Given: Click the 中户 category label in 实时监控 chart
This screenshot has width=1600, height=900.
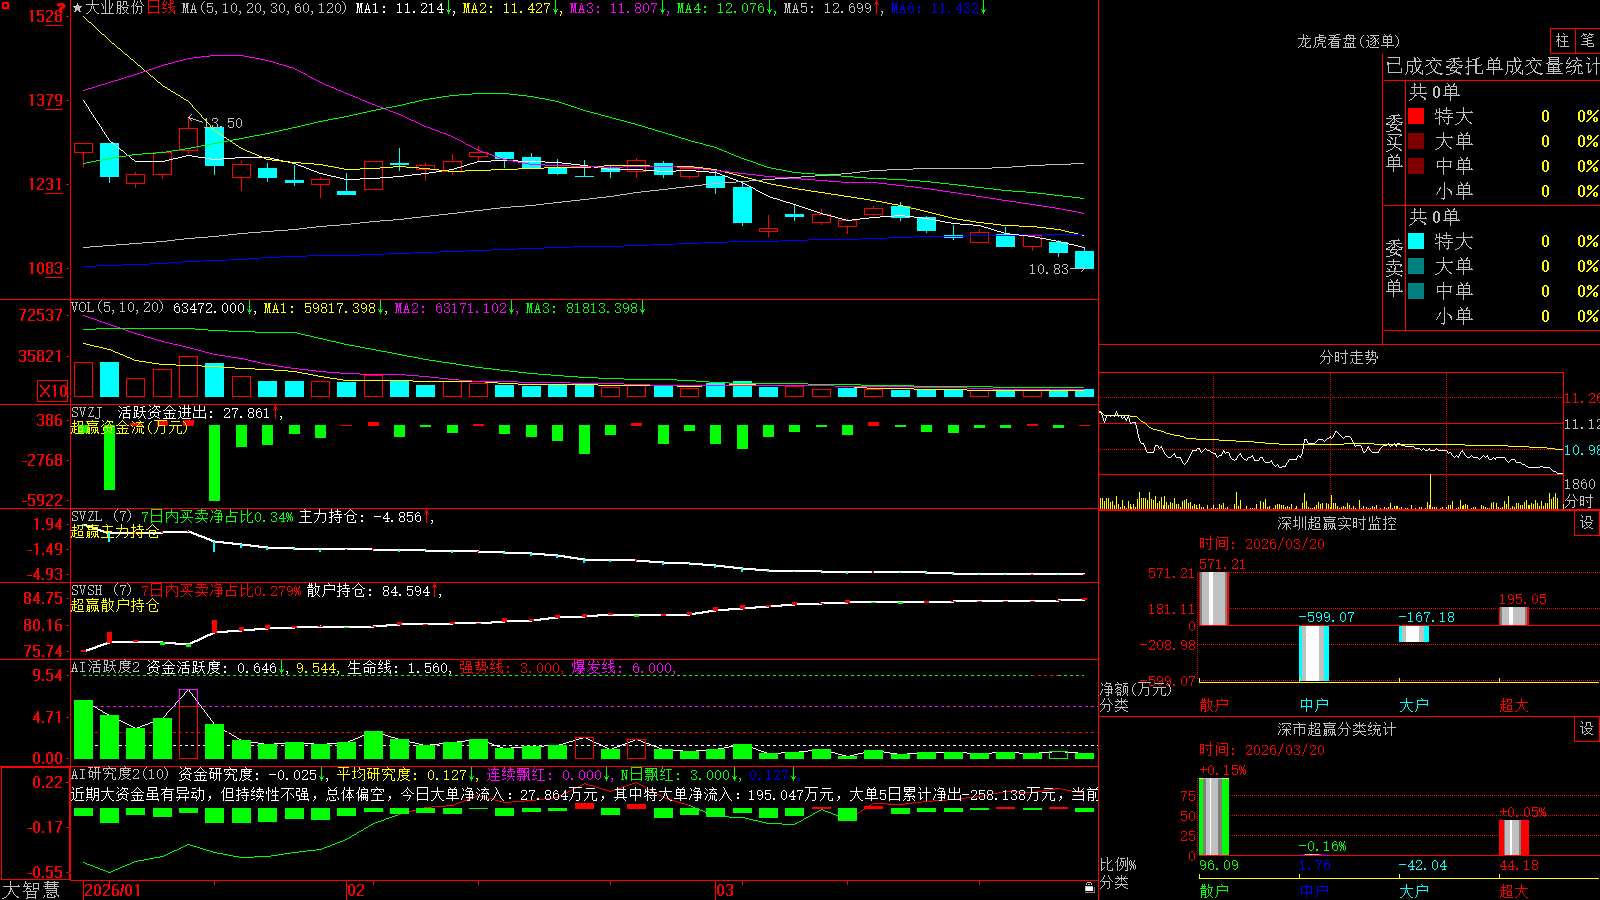Looking at the screenshot, I should 1314,705.
